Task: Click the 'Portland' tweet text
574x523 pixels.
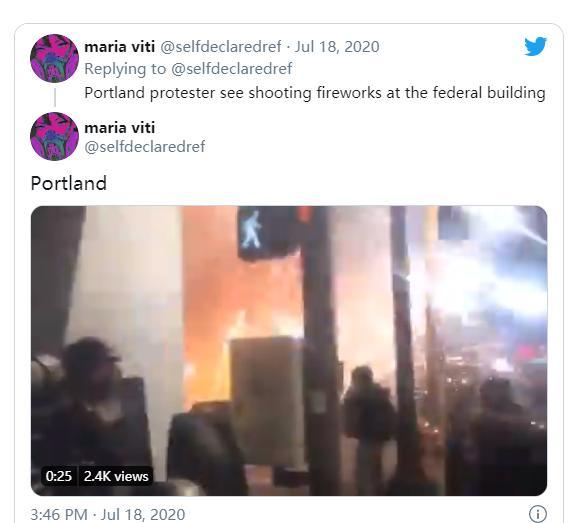Action: pos(69,183)
